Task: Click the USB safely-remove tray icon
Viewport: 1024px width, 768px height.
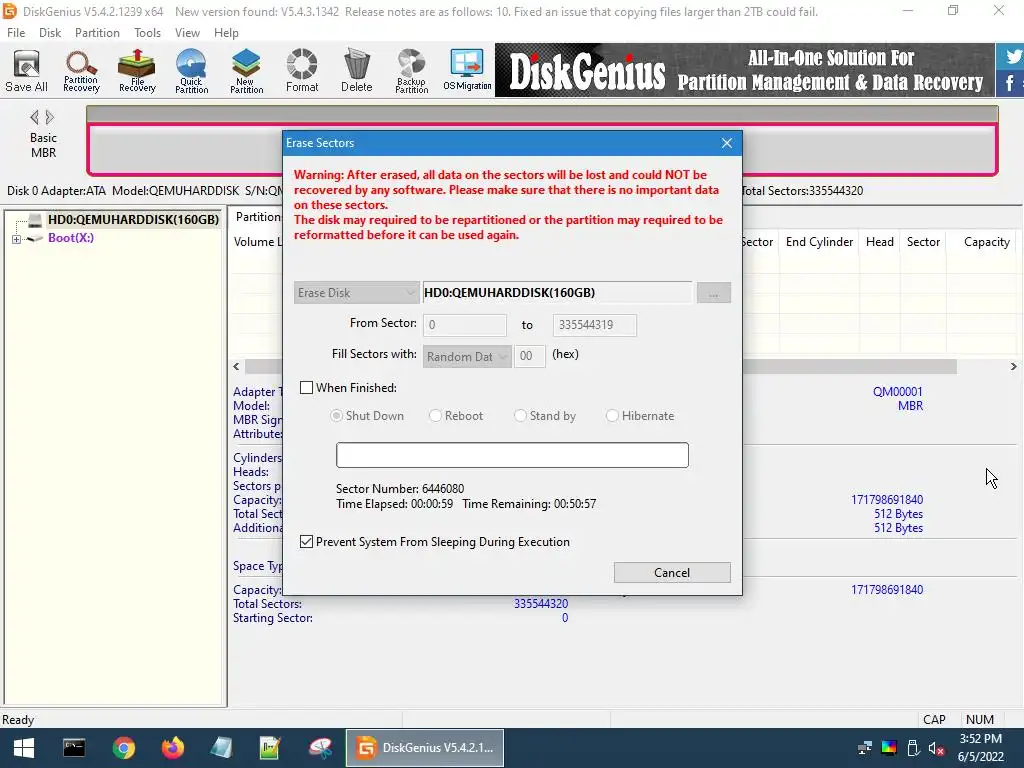Action: pyautogui.click(x=913, y=748)
